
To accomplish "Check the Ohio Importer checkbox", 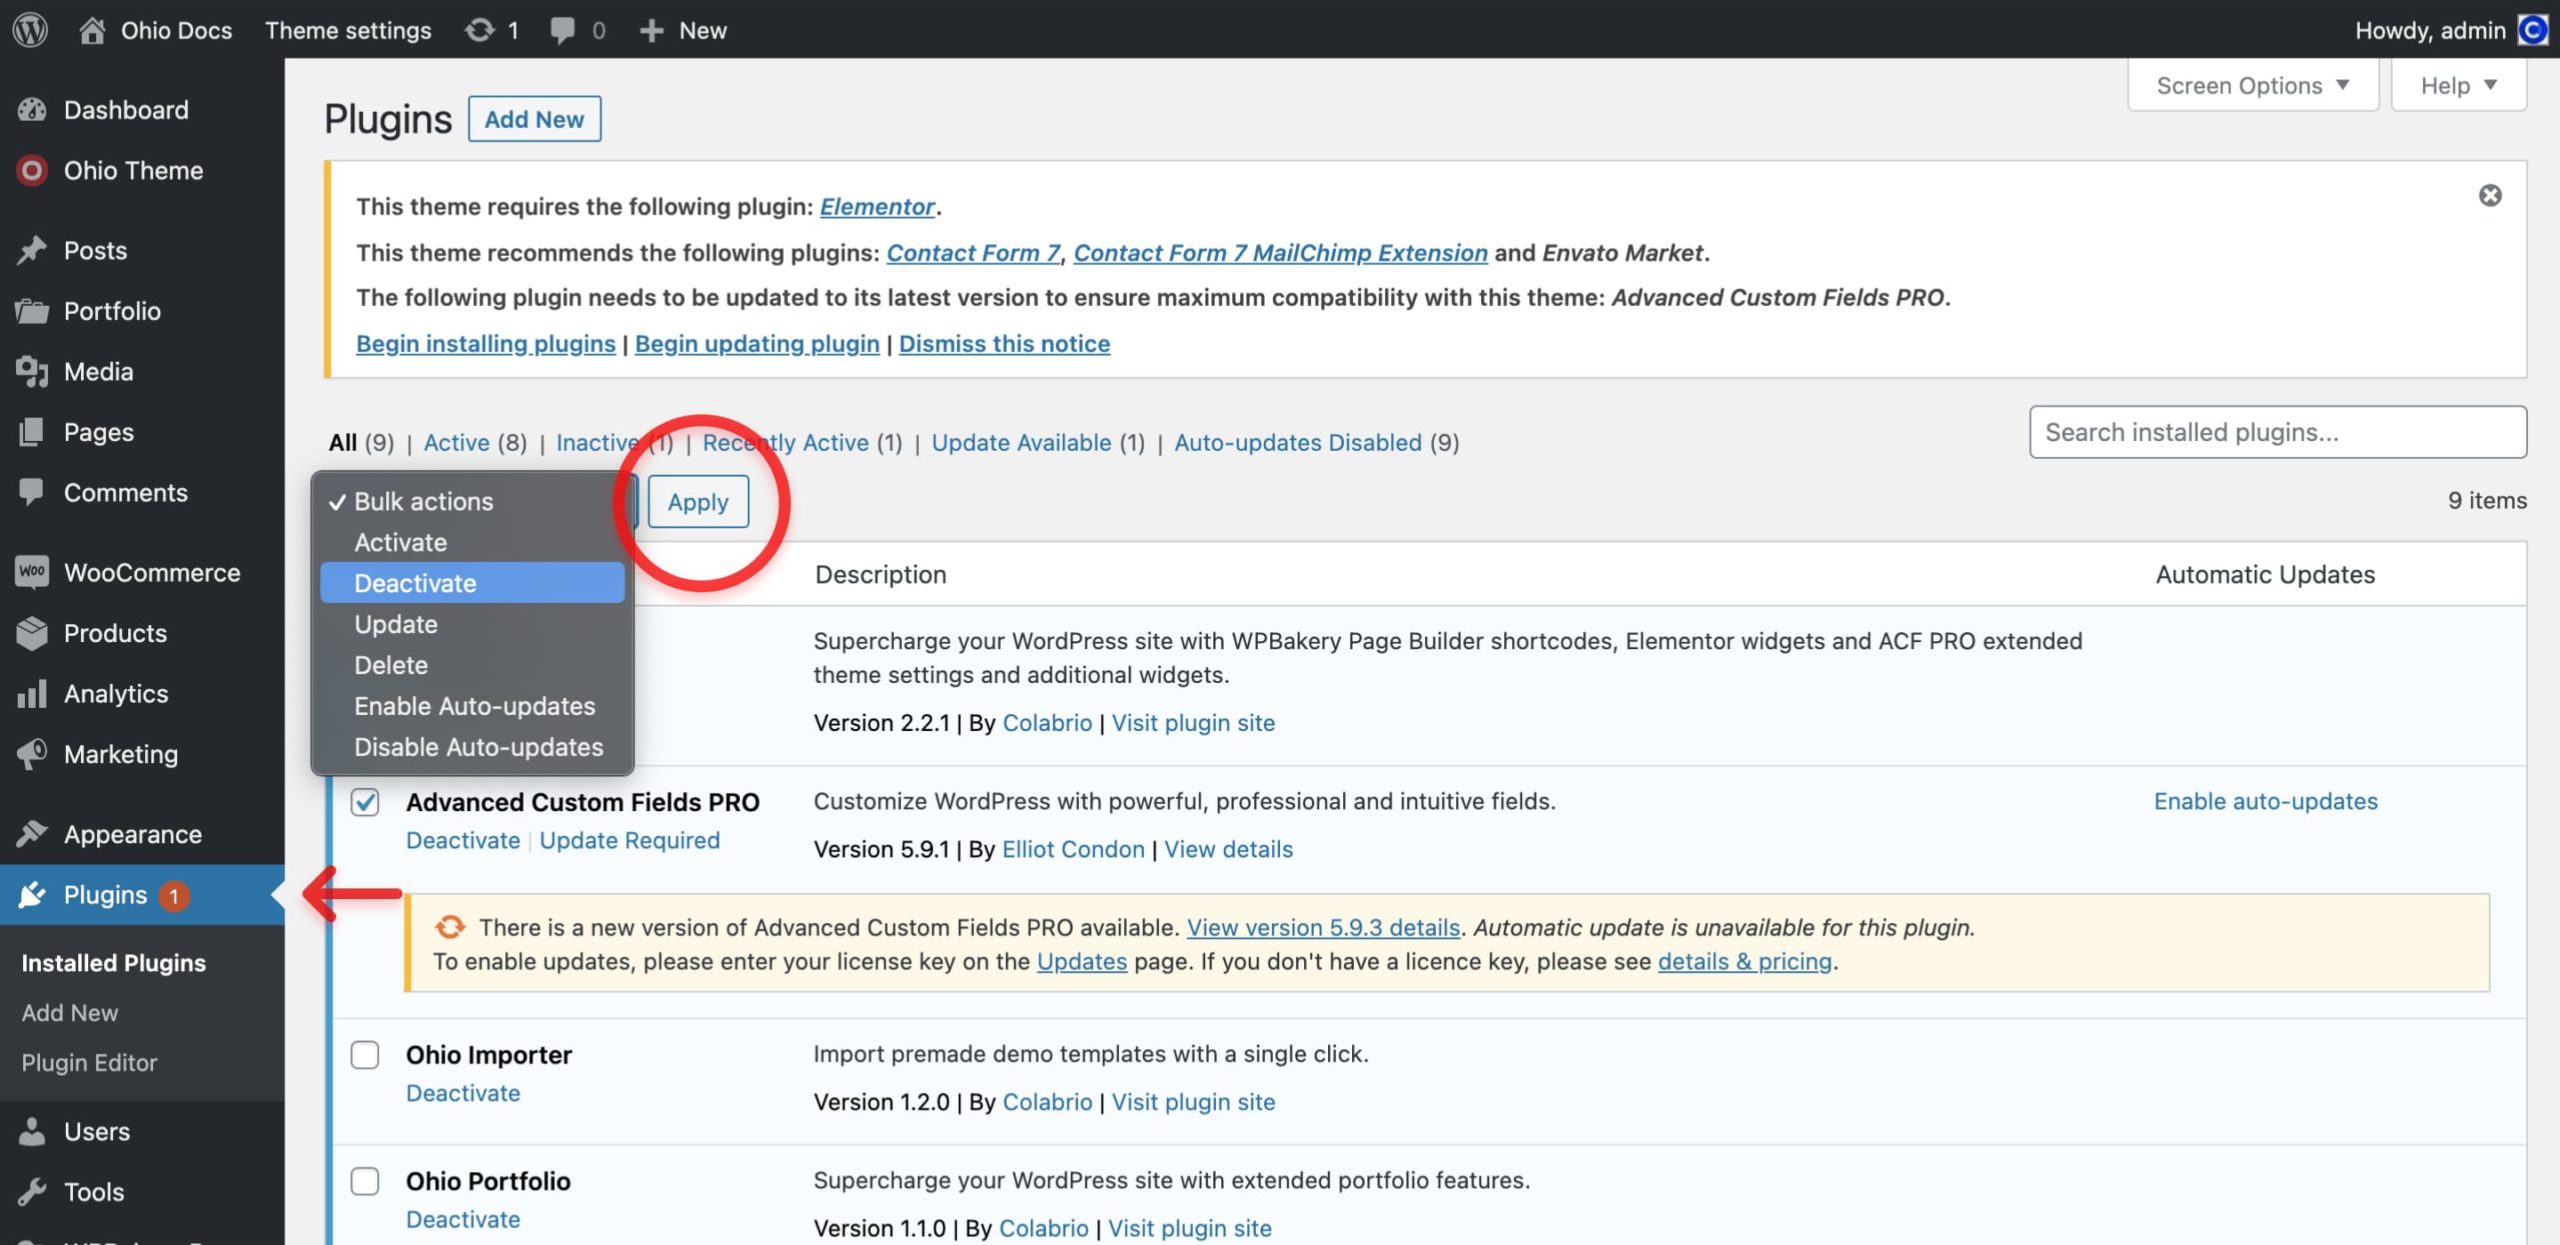I will click(x=365, y=1055).
